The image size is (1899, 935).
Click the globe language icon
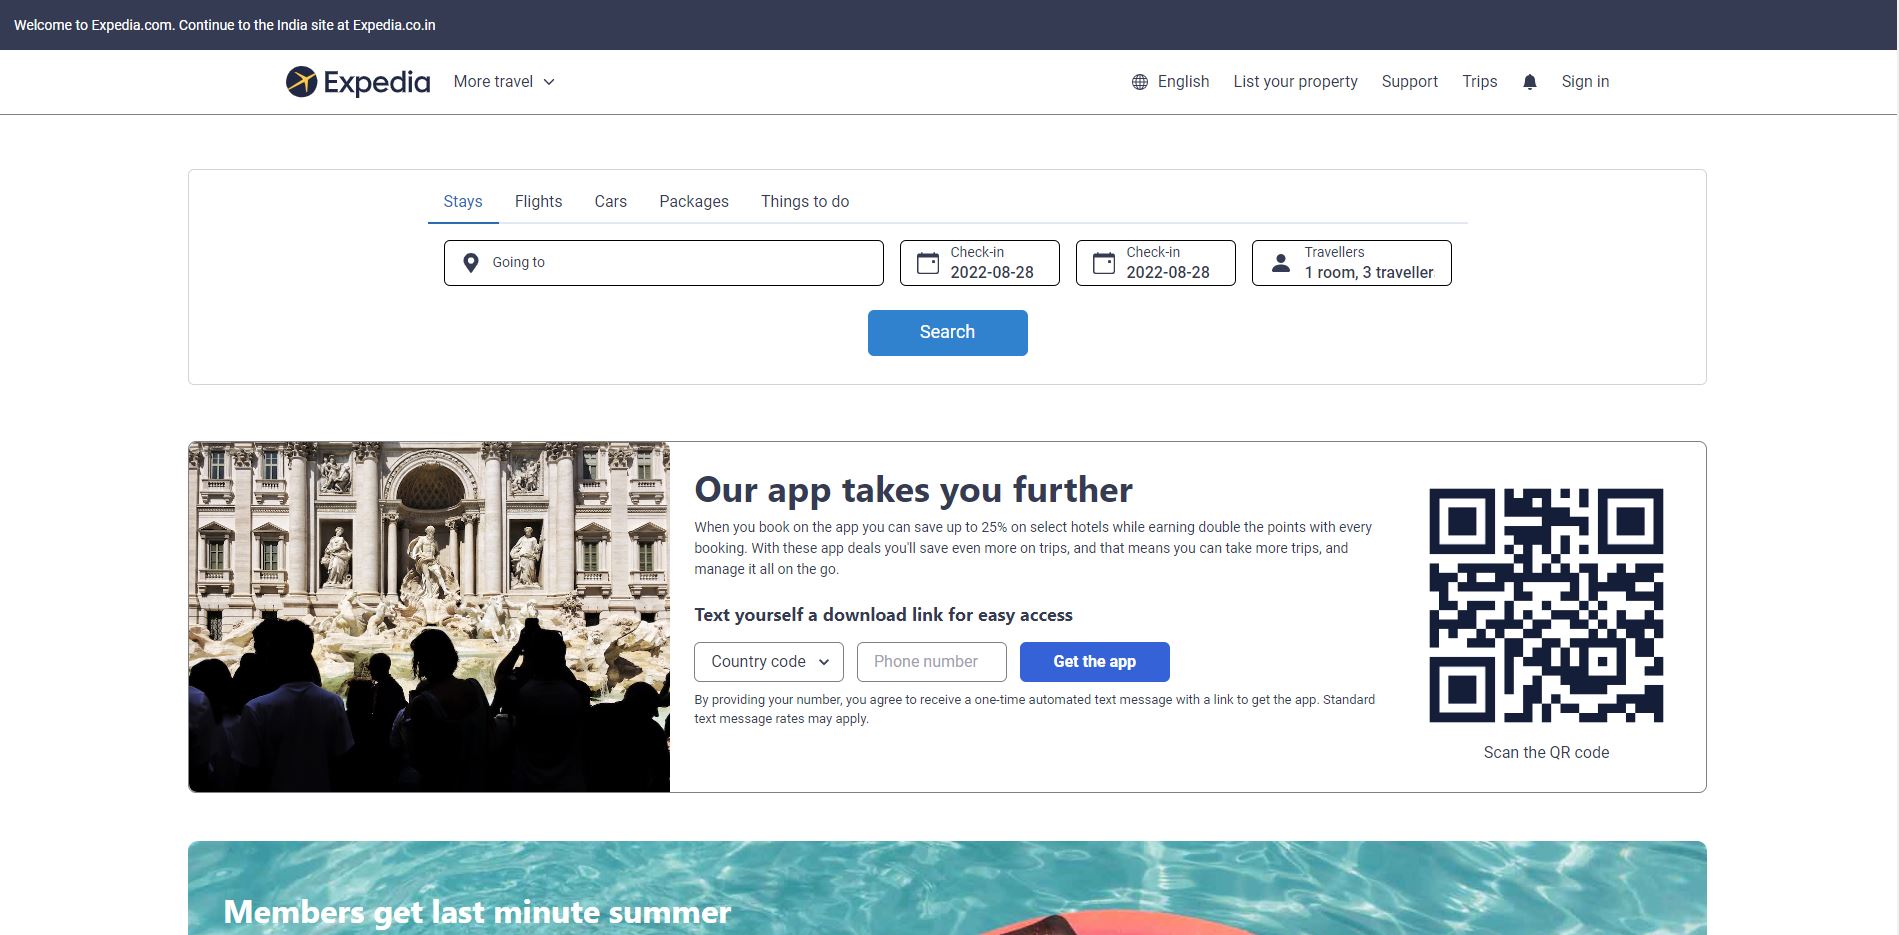coord(1140,82)
